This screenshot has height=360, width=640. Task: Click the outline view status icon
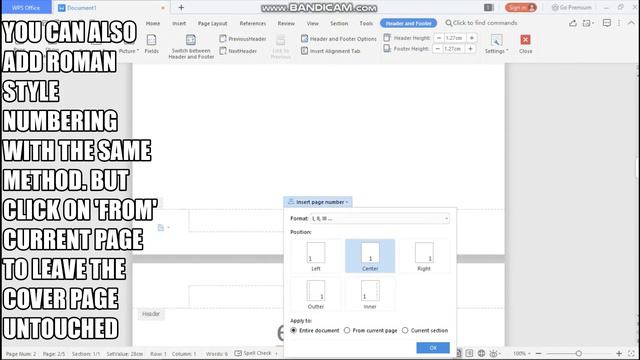tap(469, 353)
